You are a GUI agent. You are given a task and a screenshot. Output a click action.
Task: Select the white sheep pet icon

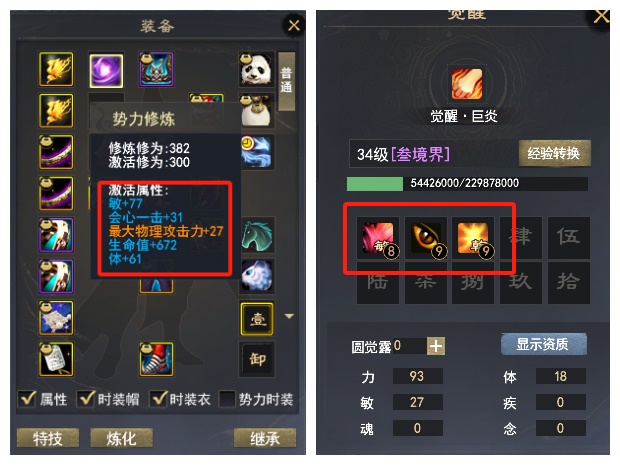257,276
